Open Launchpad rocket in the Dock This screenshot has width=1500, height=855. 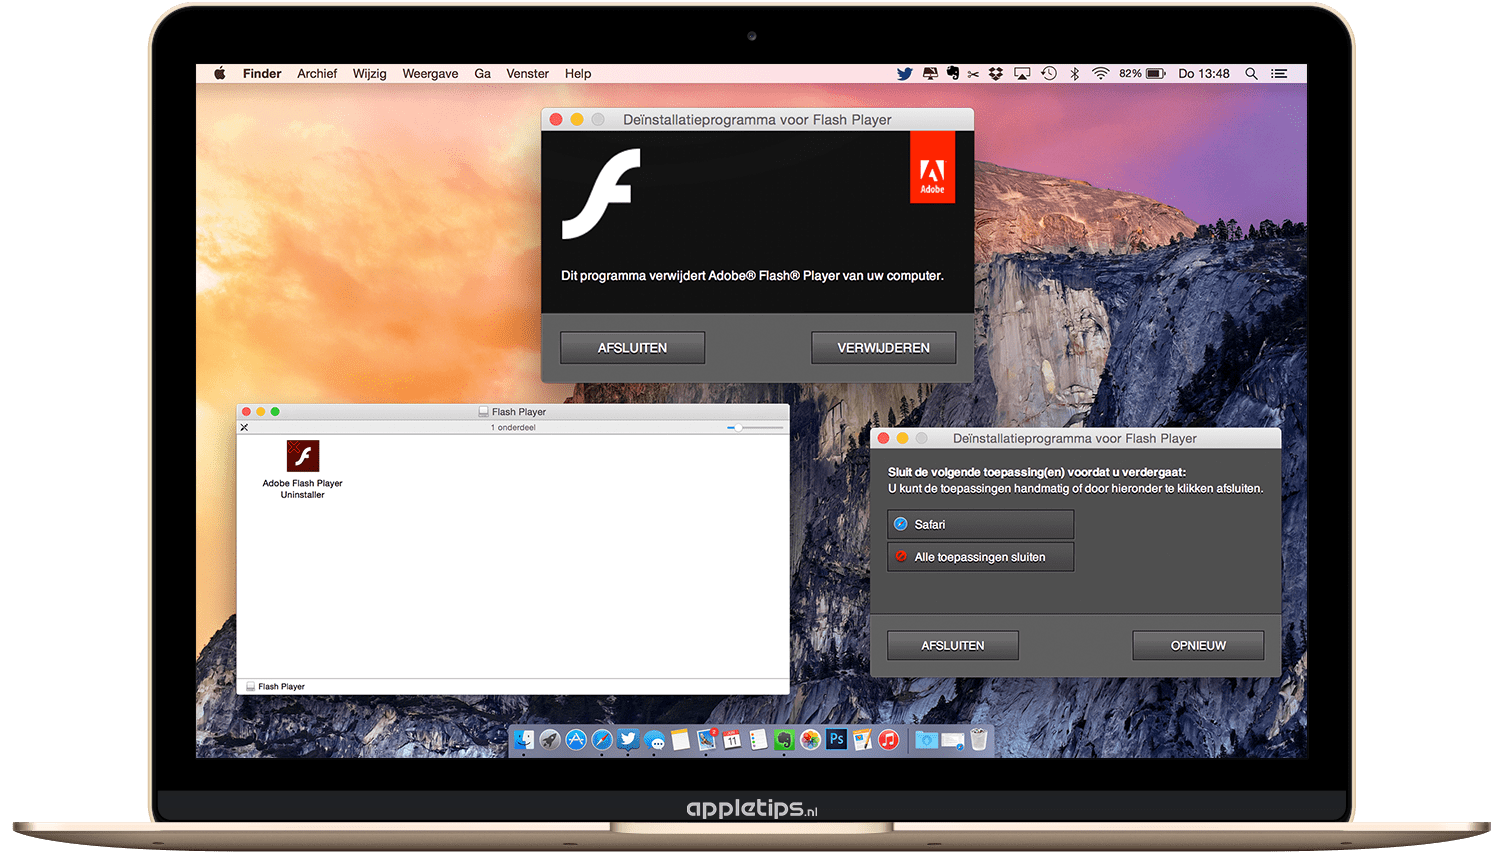pyautogui.click(x=550, y=740)
